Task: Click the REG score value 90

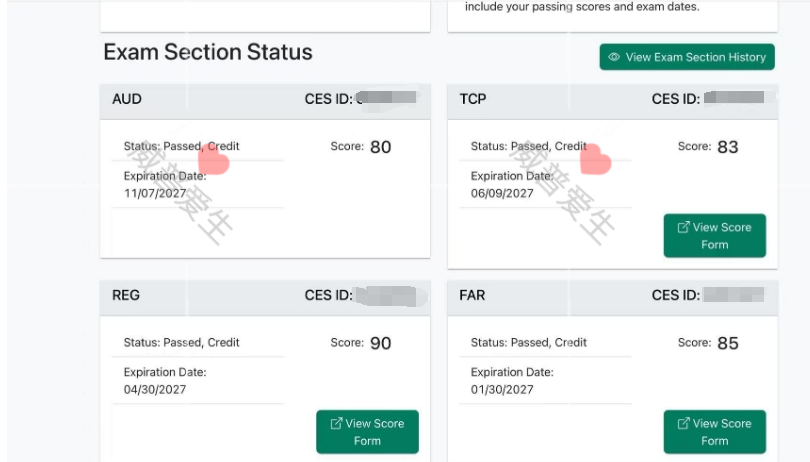Action: click(x=381, y=343)
